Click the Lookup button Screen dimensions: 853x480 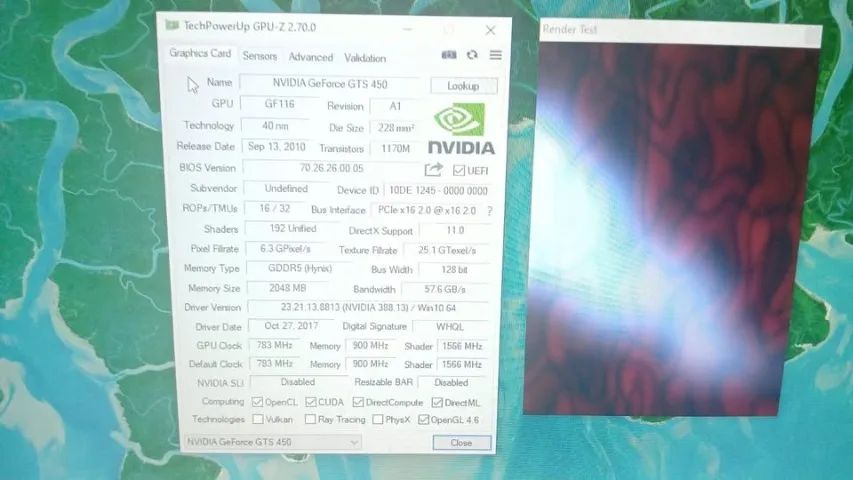click(463, 86)
